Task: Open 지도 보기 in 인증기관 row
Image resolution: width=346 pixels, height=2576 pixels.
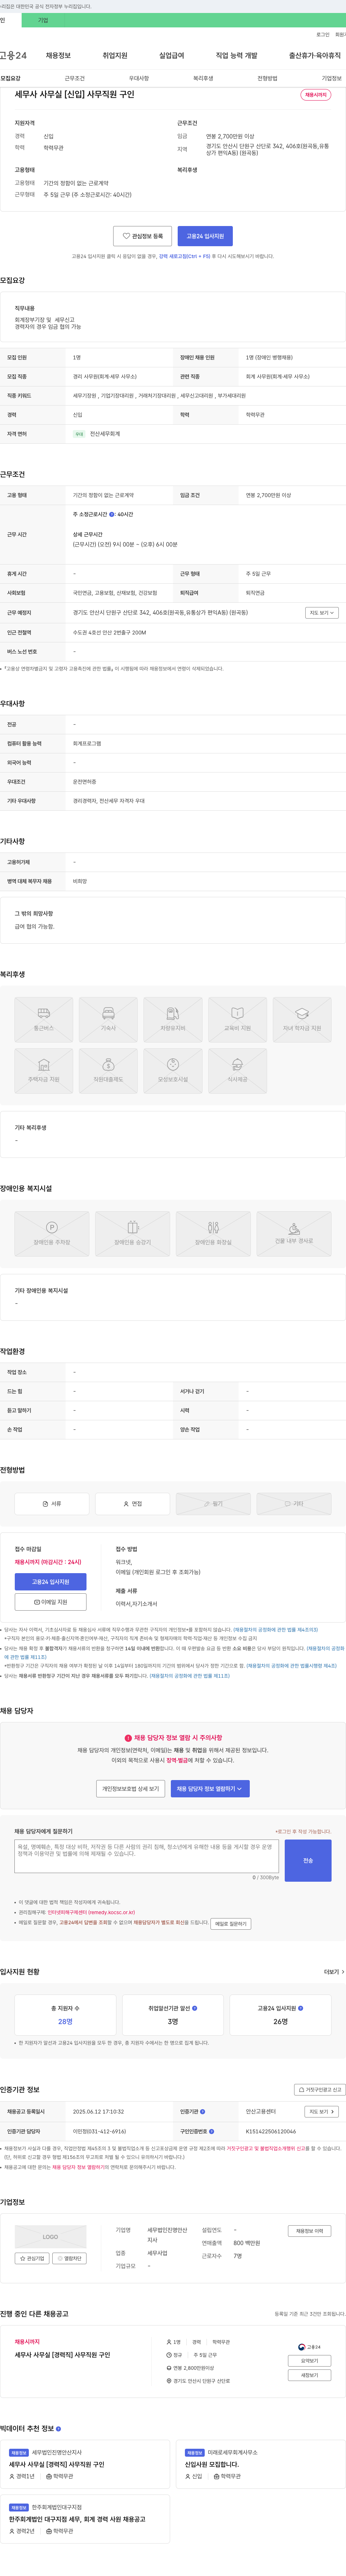Action: tap(322, 2112)
